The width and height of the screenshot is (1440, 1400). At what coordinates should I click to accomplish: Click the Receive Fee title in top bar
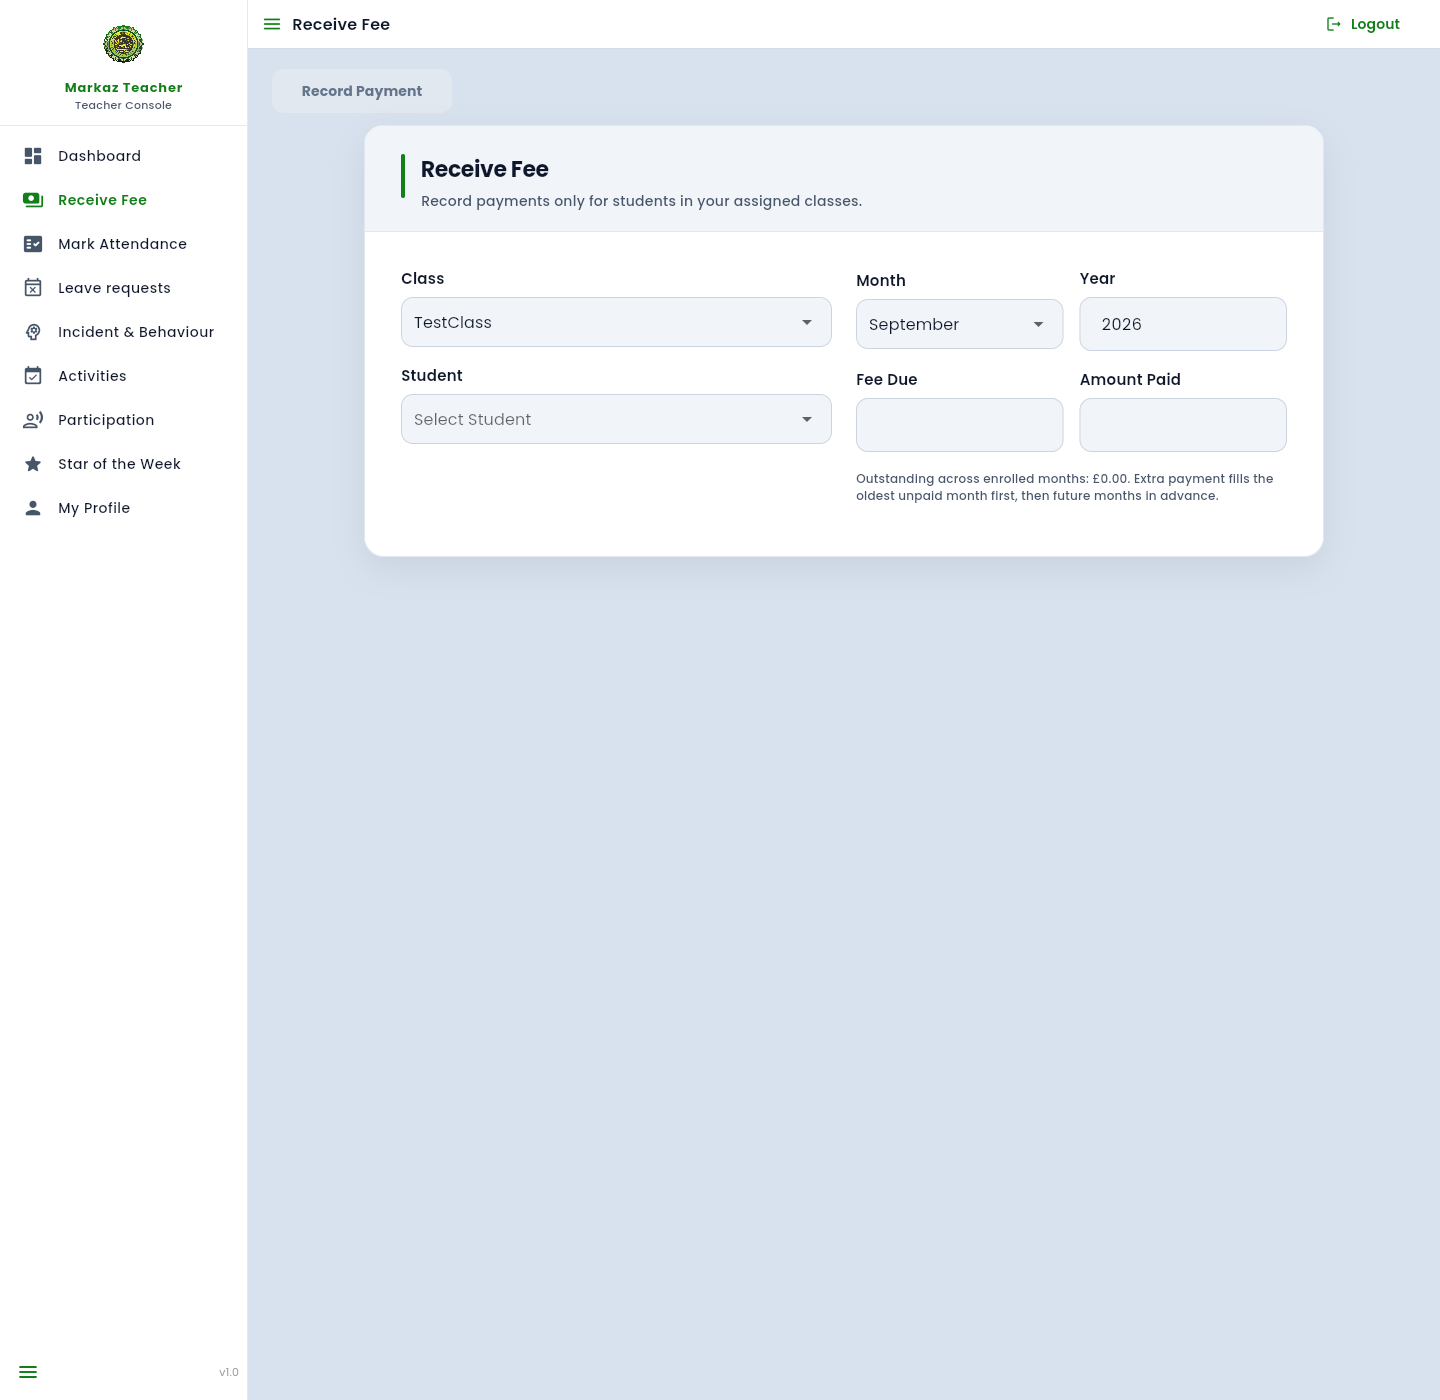pyautogui.click(x=341, y=24)
